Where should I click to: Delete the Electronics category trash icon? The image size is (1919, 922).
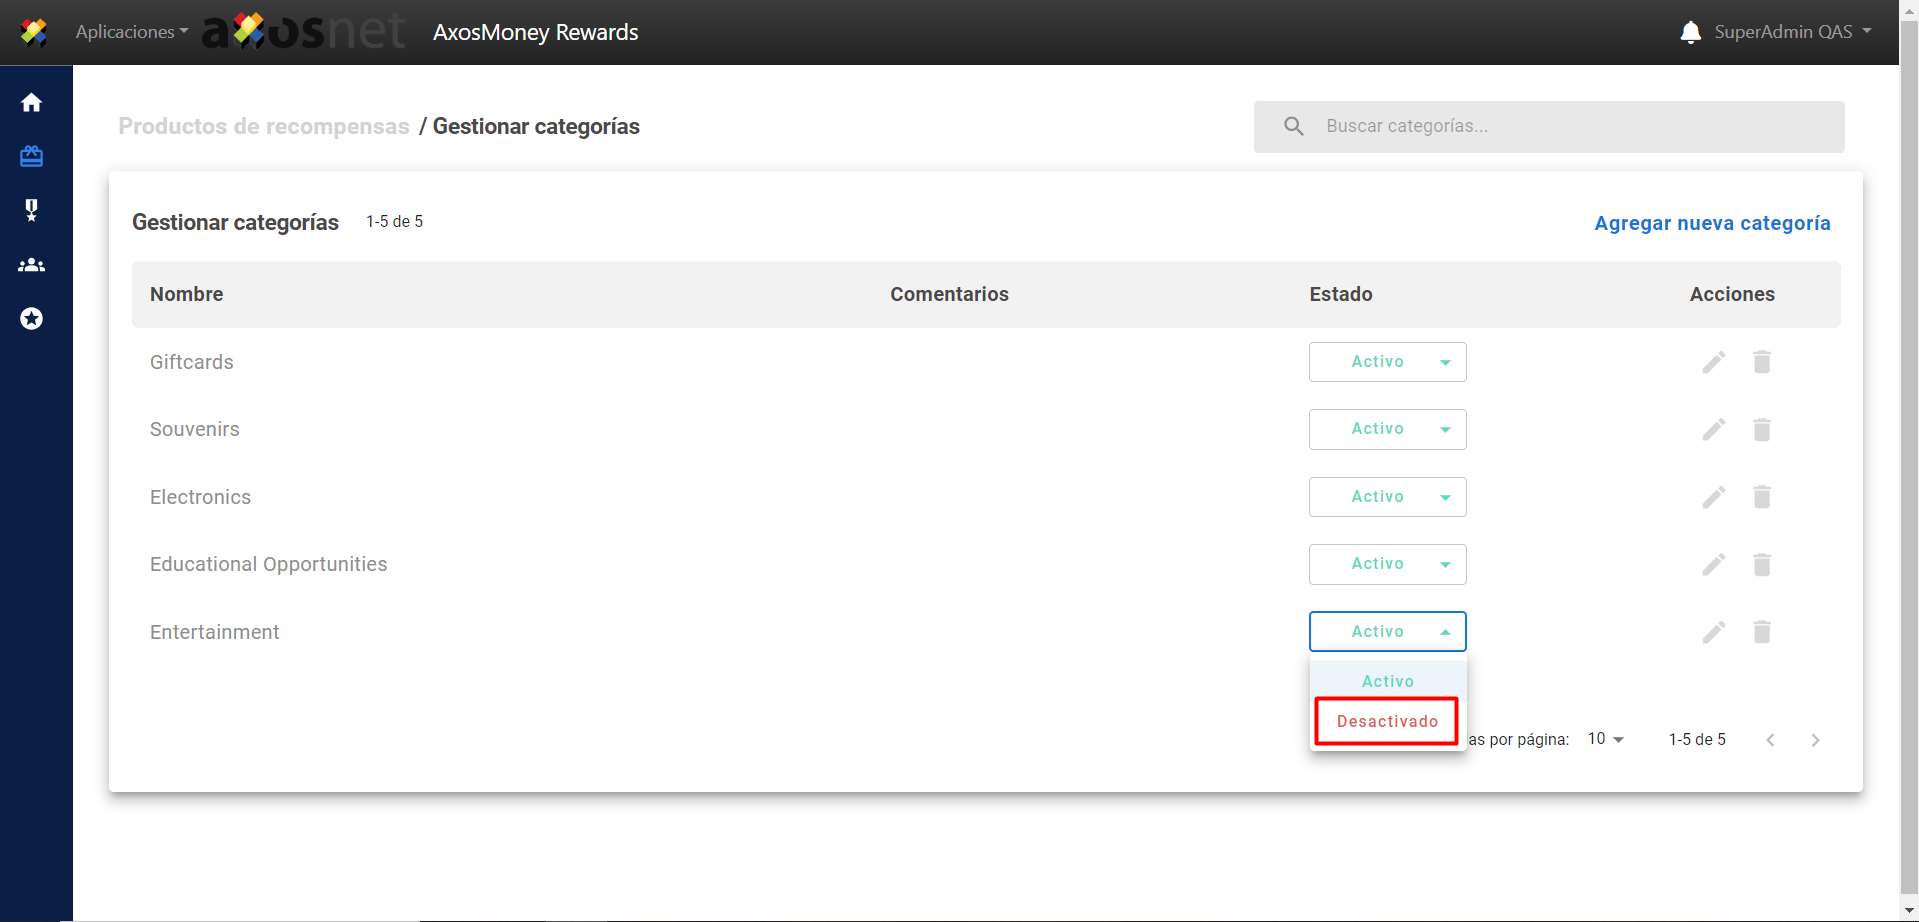(x=1761, y=497)
